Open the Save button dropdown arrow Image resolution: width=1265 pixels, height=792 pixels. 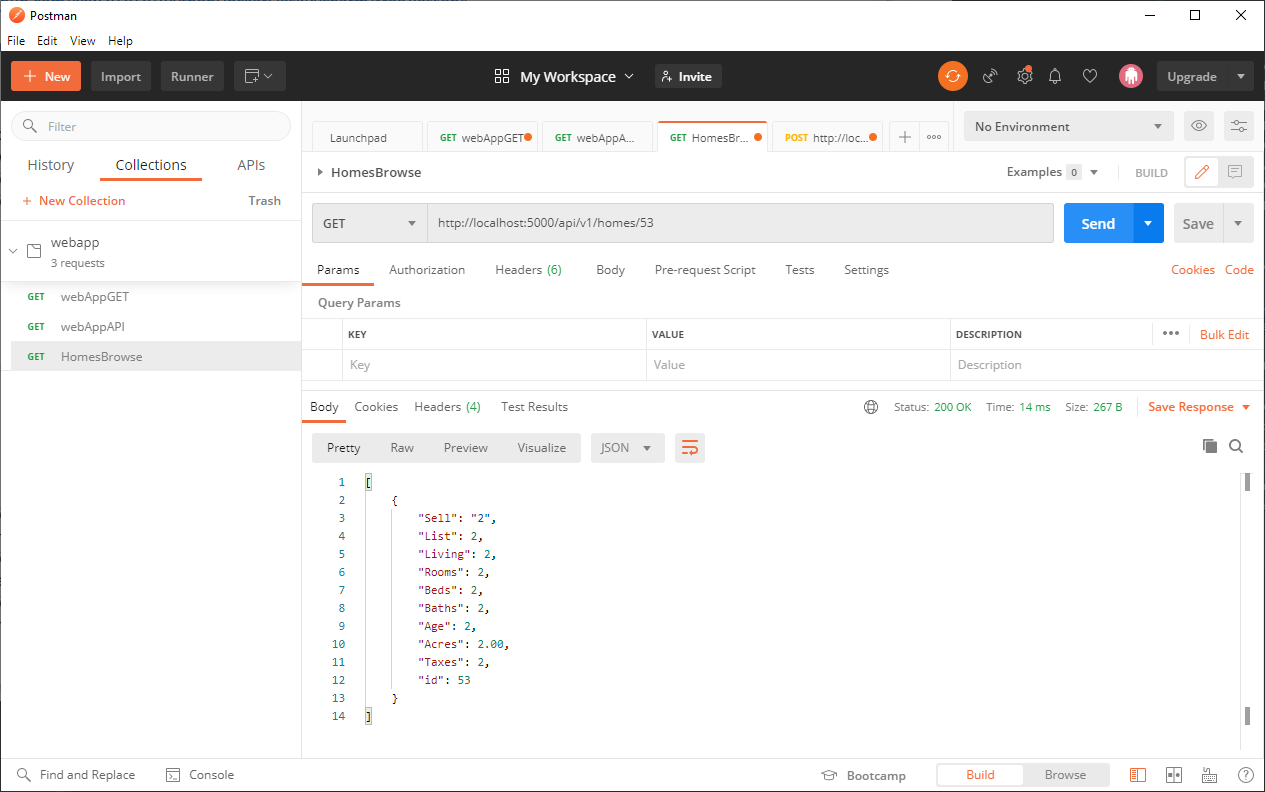[1238, 223]
